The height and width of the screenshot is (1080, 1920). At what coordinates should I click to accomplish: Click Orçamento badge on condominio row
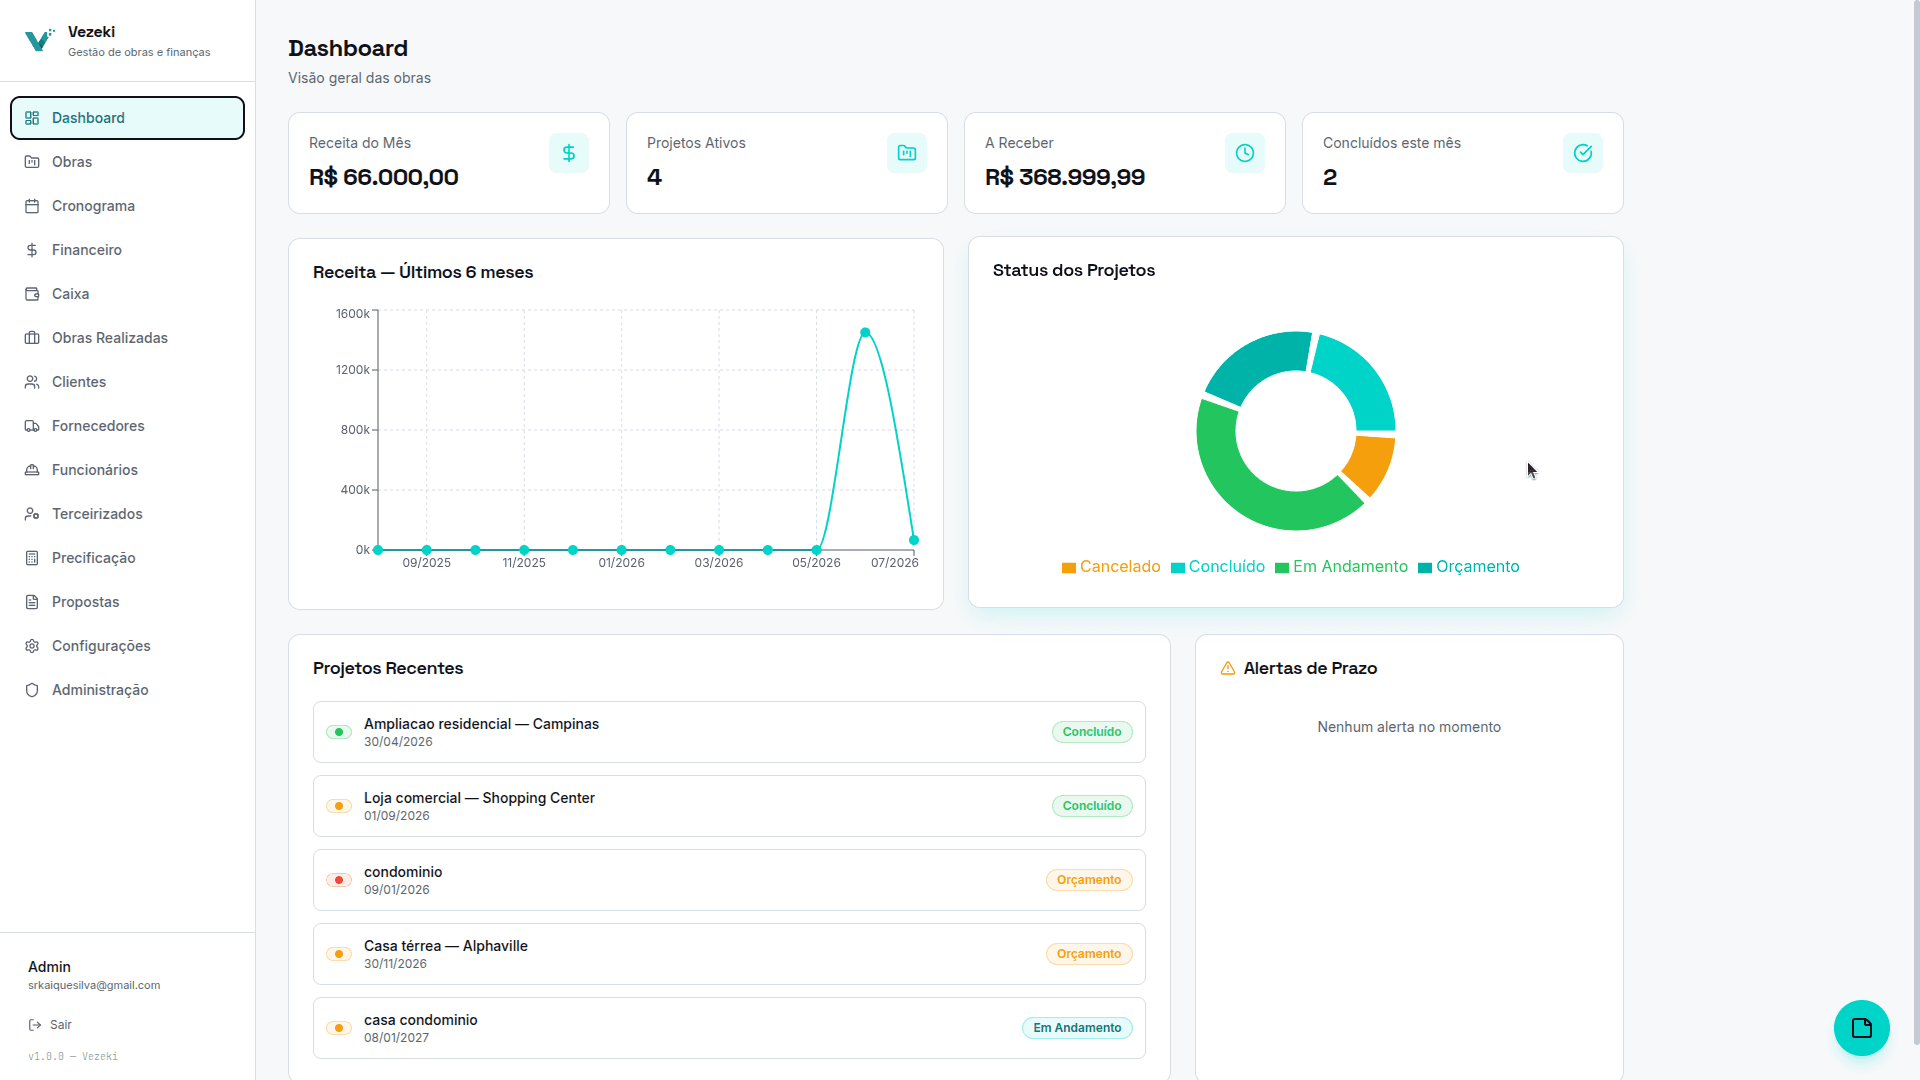point(1089,880)
